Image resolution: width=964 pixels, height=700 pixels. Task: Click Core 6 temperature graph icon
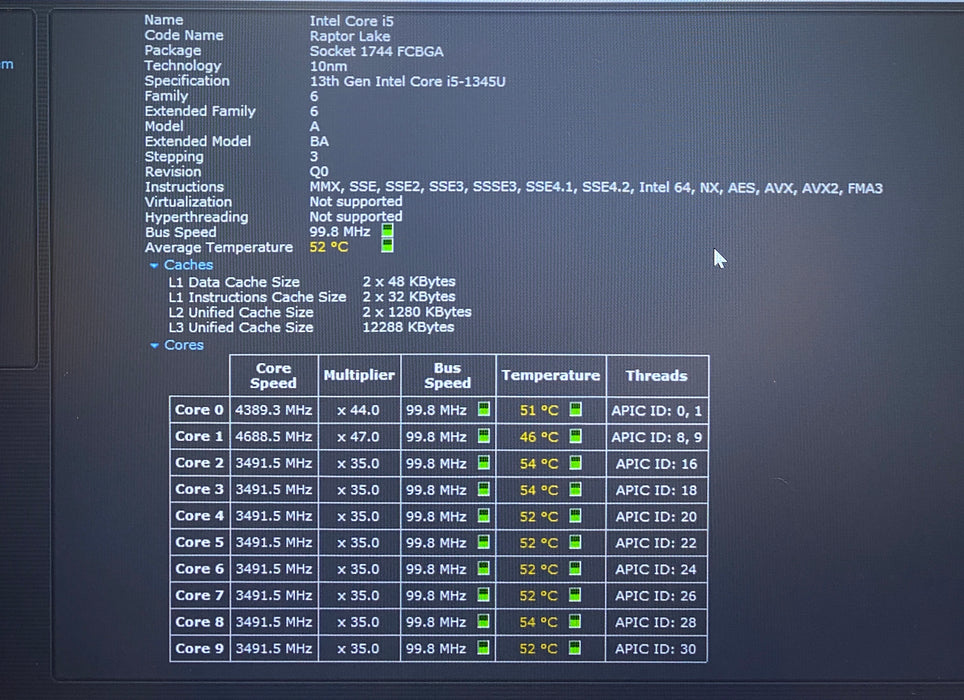click(x=575, y=568)
